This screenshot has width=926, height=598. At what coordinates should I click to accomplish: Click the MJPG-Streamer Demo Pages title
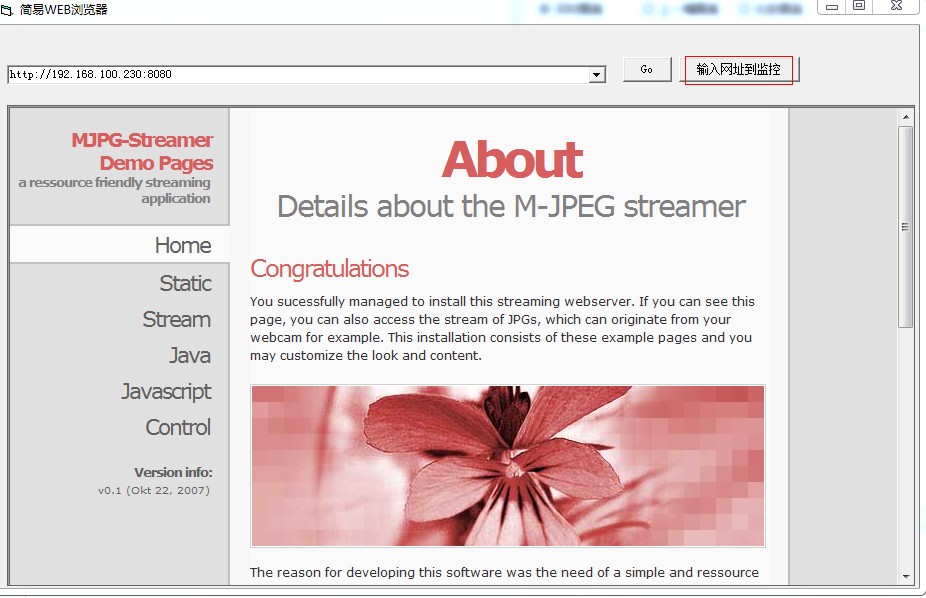[141, 152]
